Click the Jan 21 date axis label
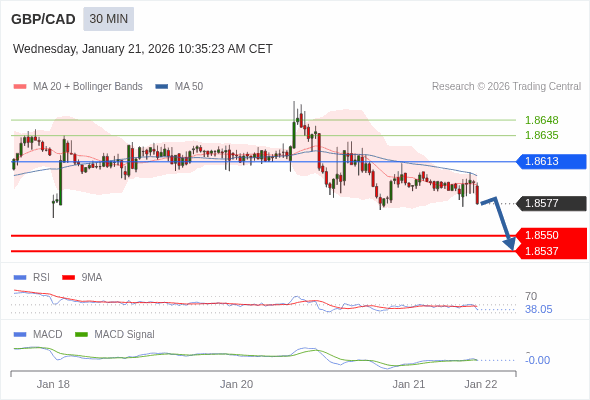The height and width of the screenshot is (400, 590). 409,384
